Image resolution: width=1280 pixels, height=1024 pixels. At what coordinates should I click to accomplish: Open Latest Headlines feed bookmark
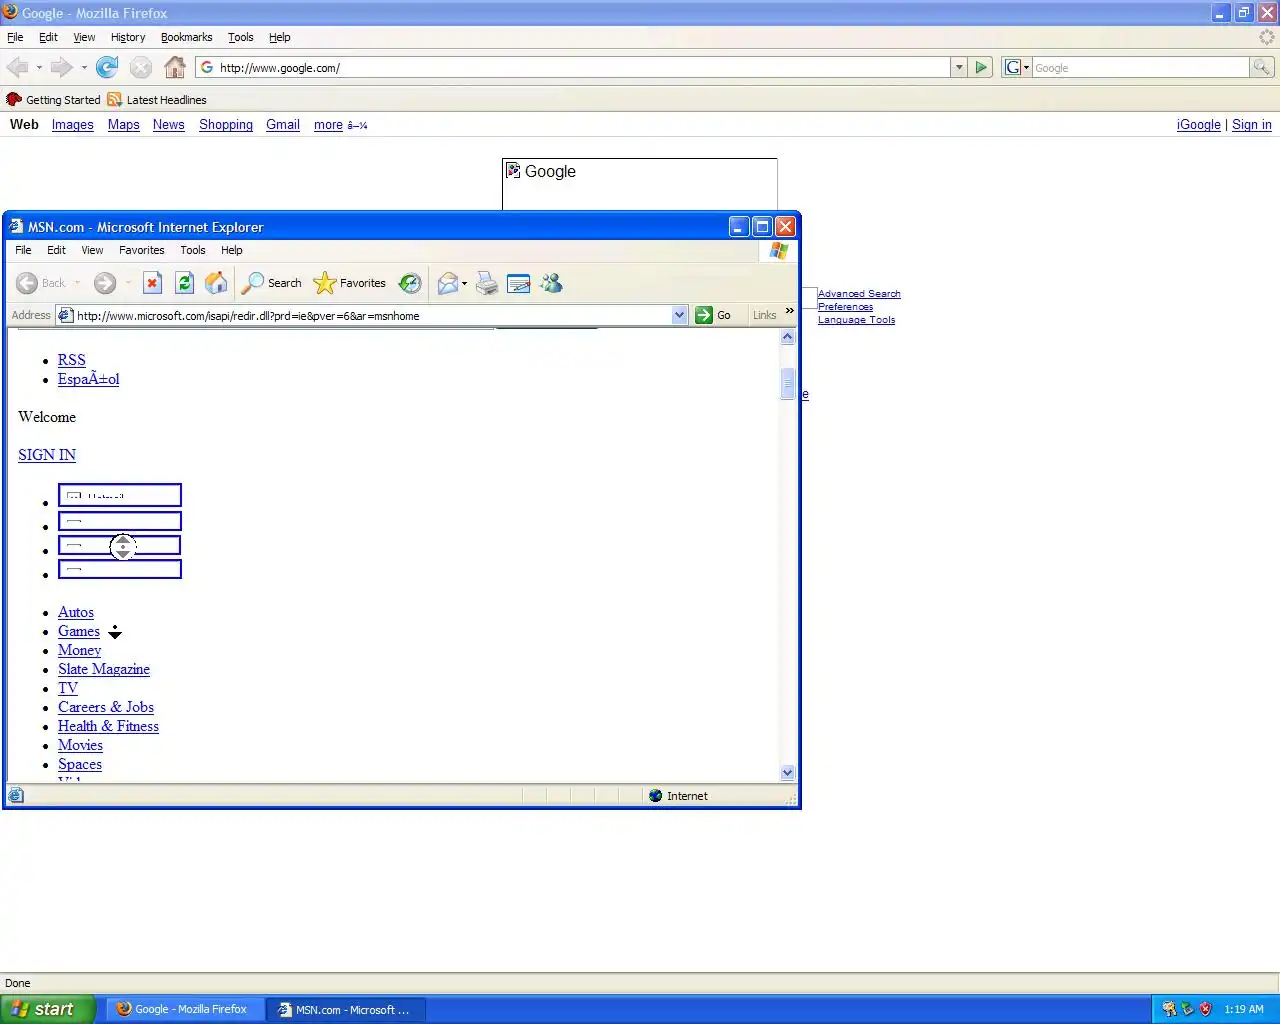point(157,100)
